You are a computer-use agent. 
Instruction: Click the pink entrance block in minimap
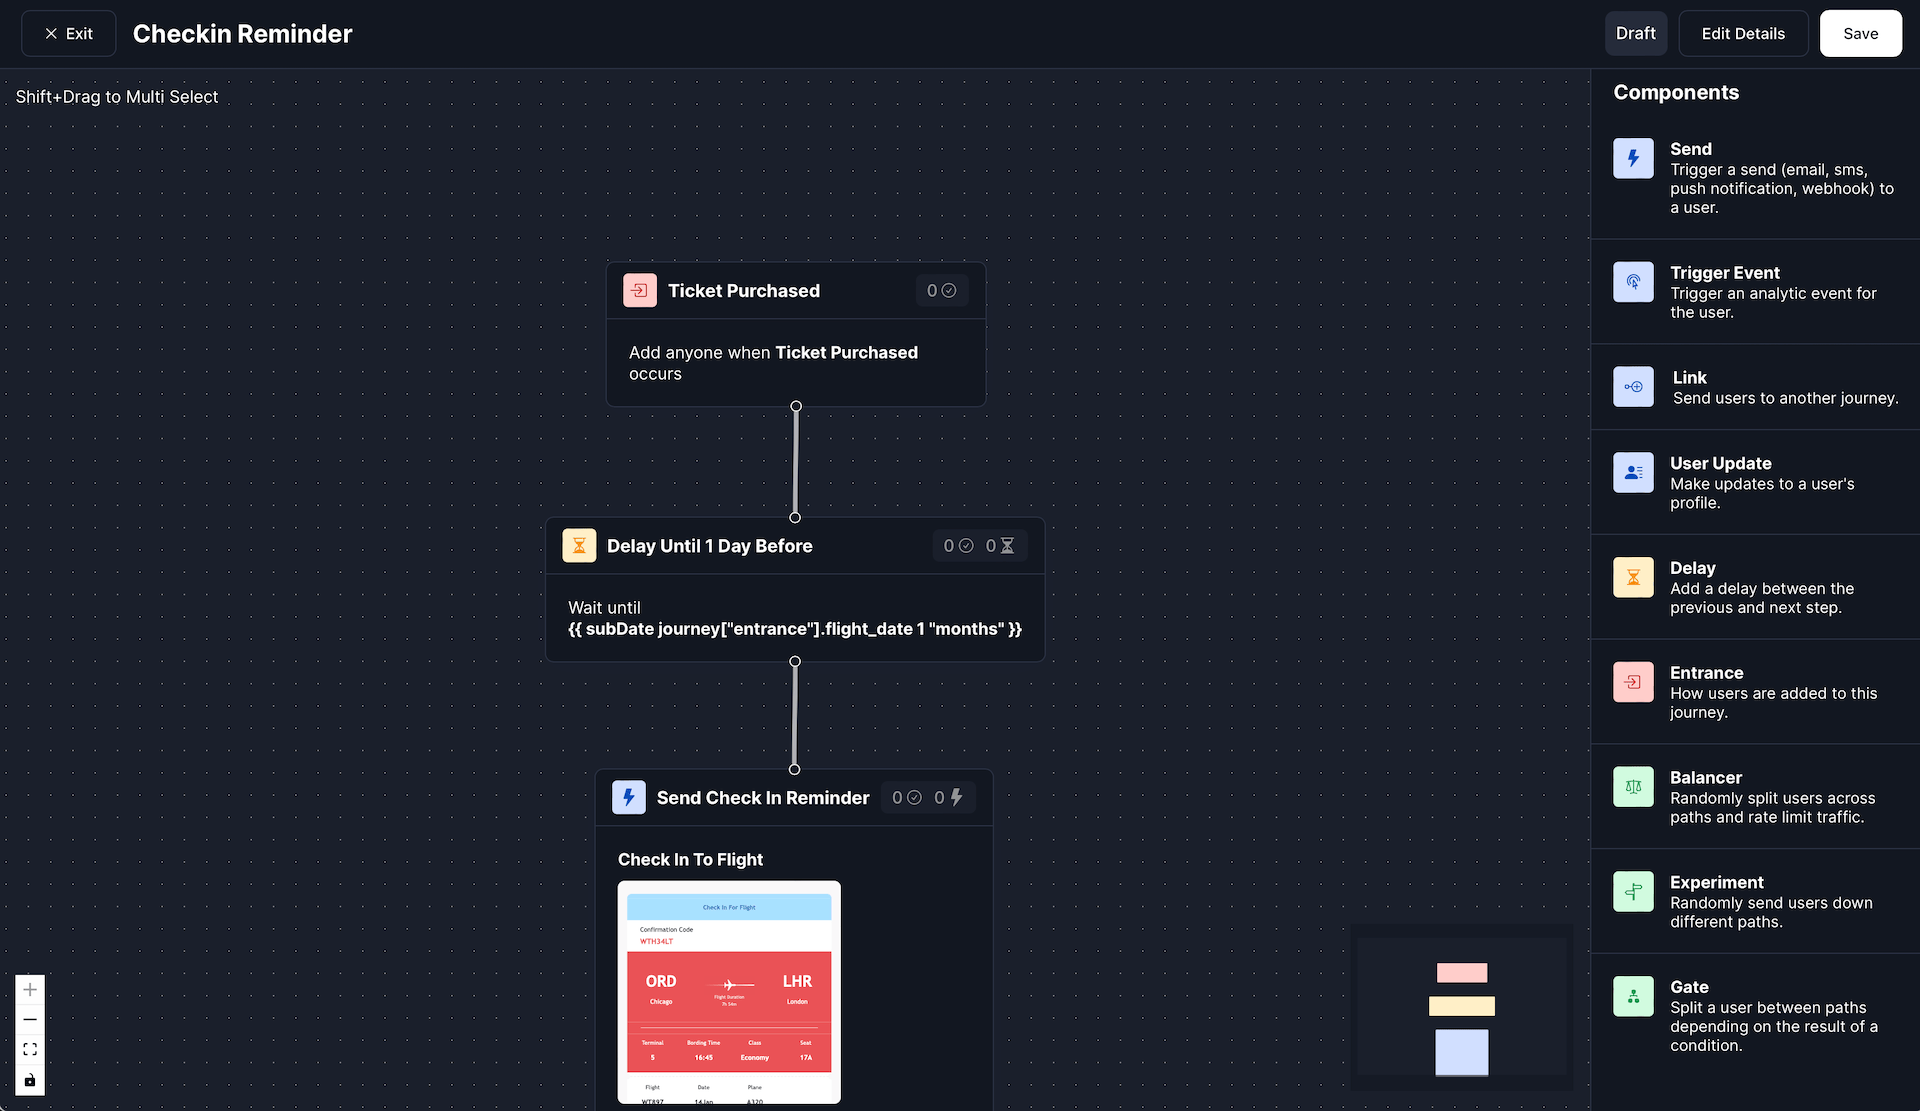pyautogui.click(x=1462, y=973)
